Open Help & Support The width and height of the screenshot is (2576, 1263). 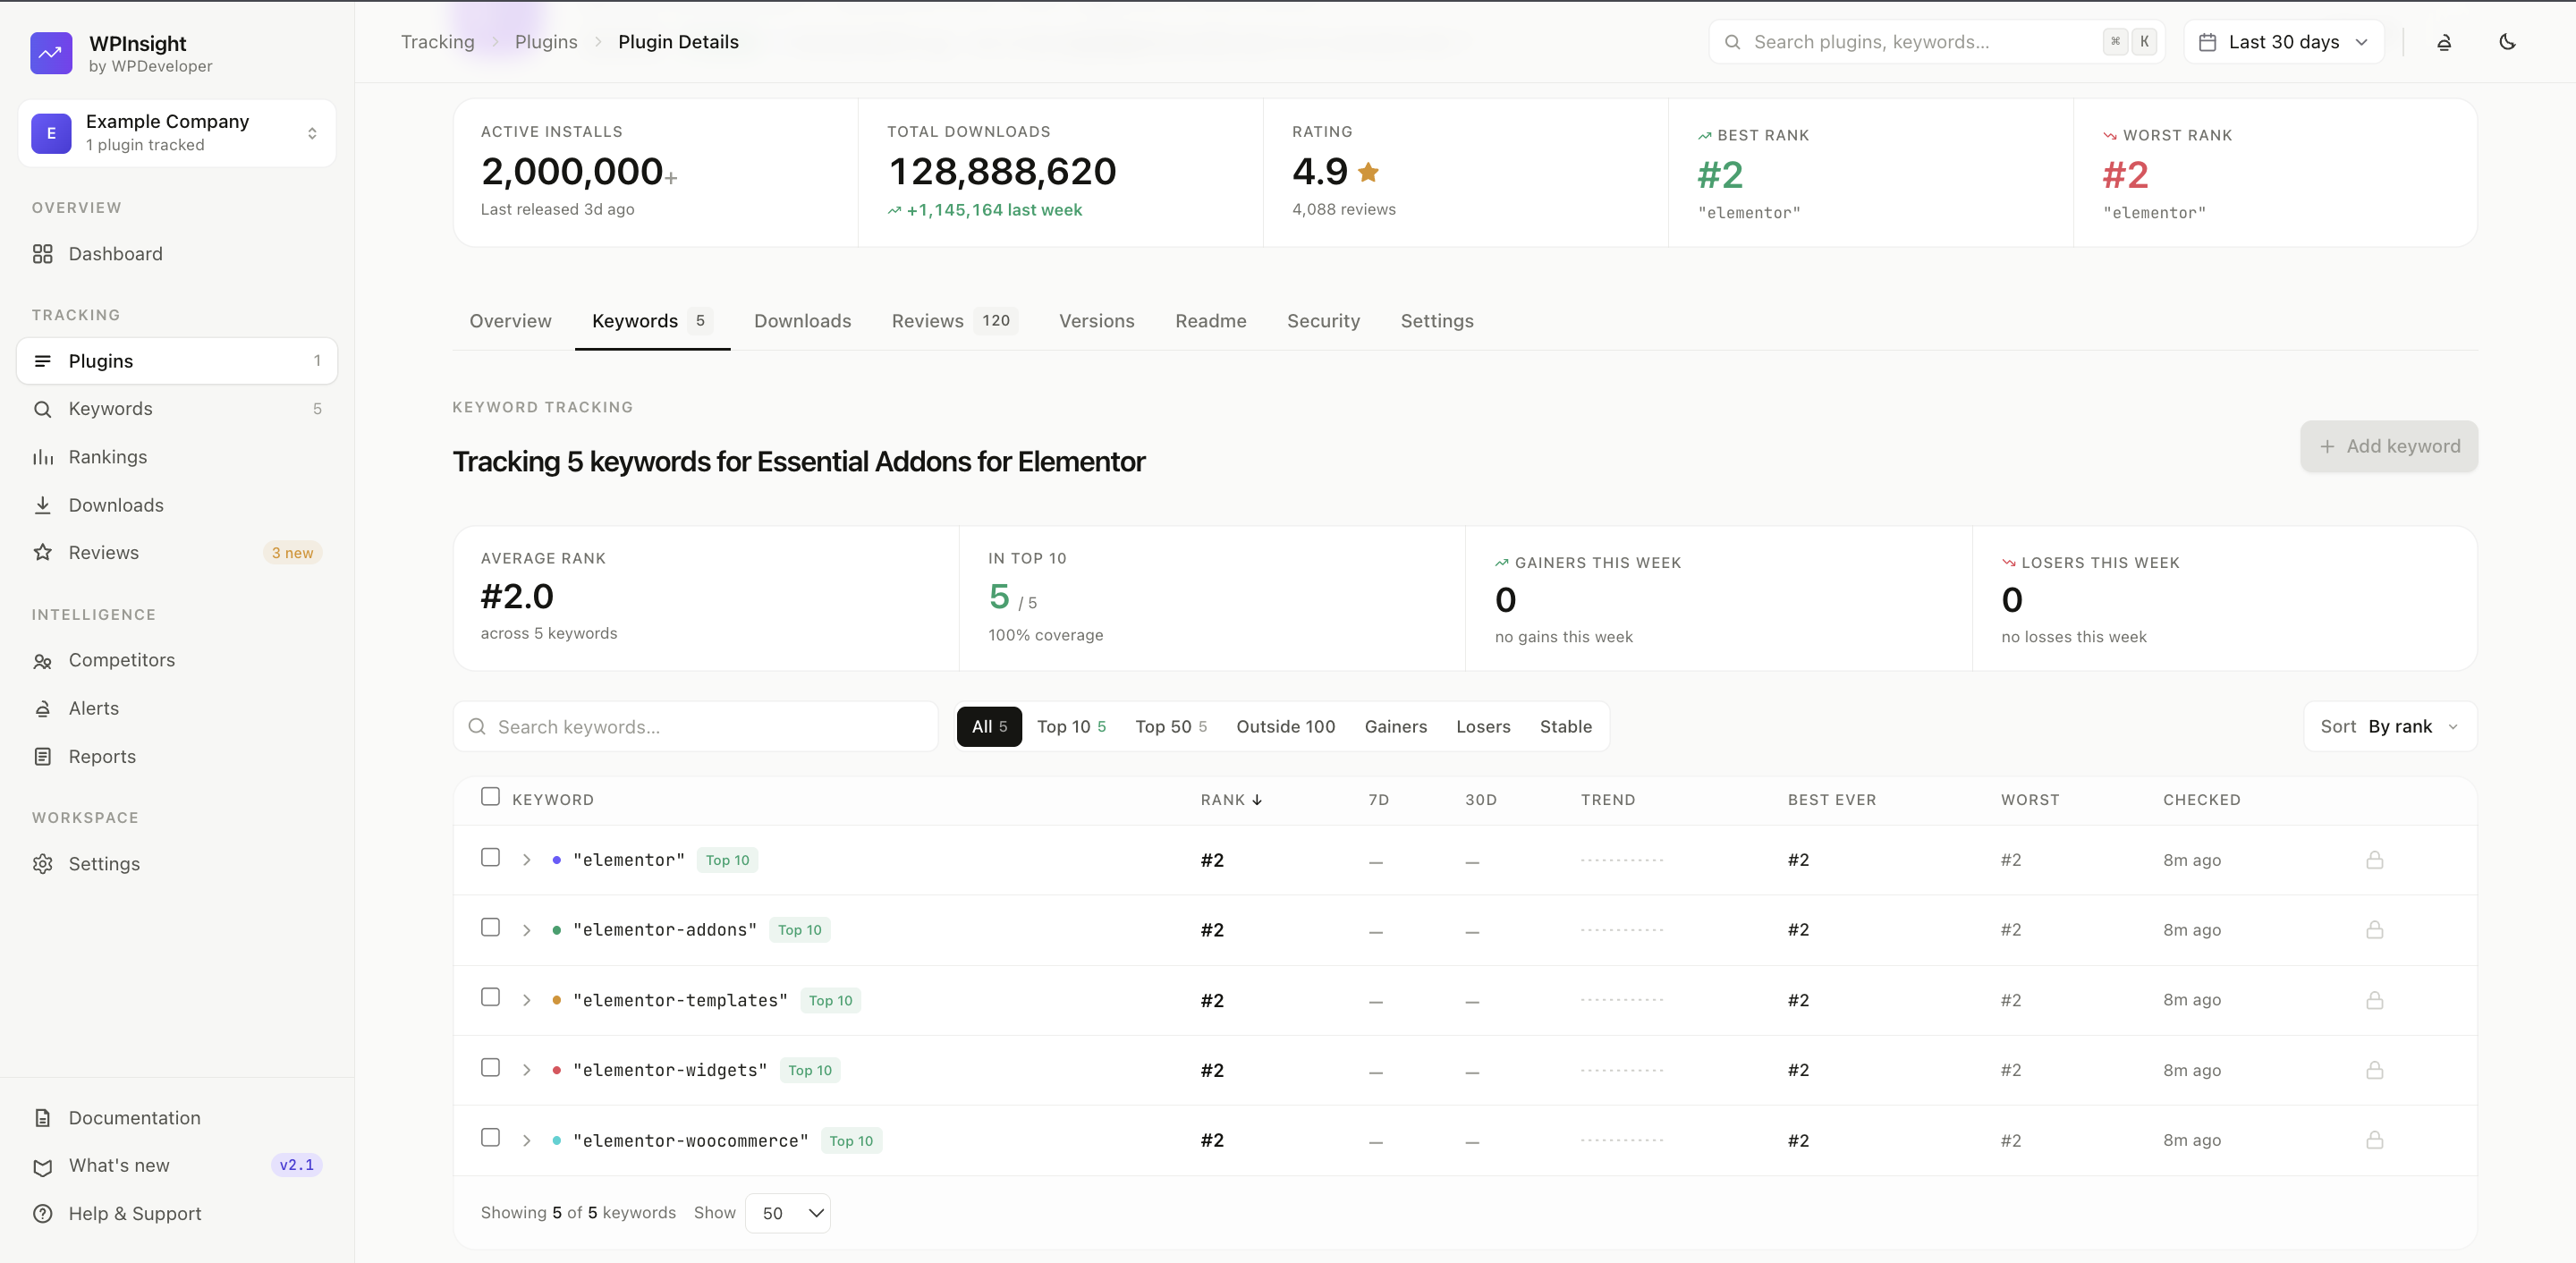pos(177,1214)
